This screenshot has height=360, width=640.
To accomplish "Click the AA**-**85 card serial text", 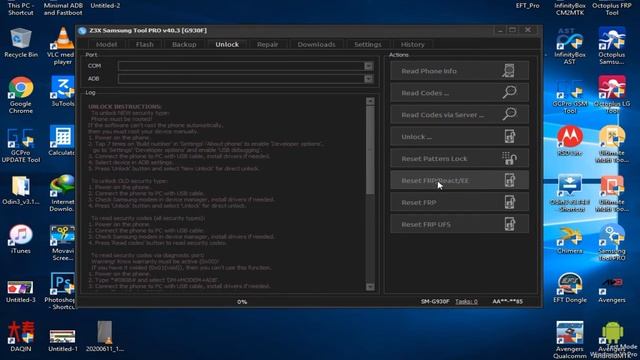I will [x=507, y=302].
